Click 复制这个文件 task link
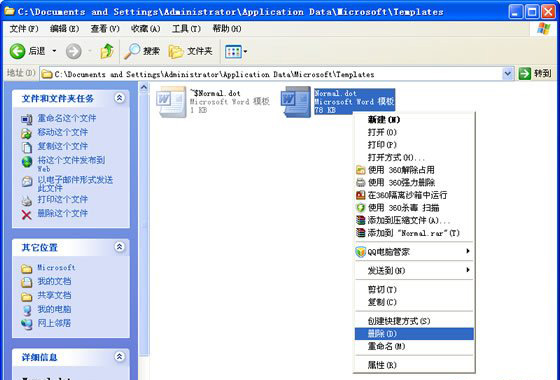 pyautogui.click(x=62, y=146)
